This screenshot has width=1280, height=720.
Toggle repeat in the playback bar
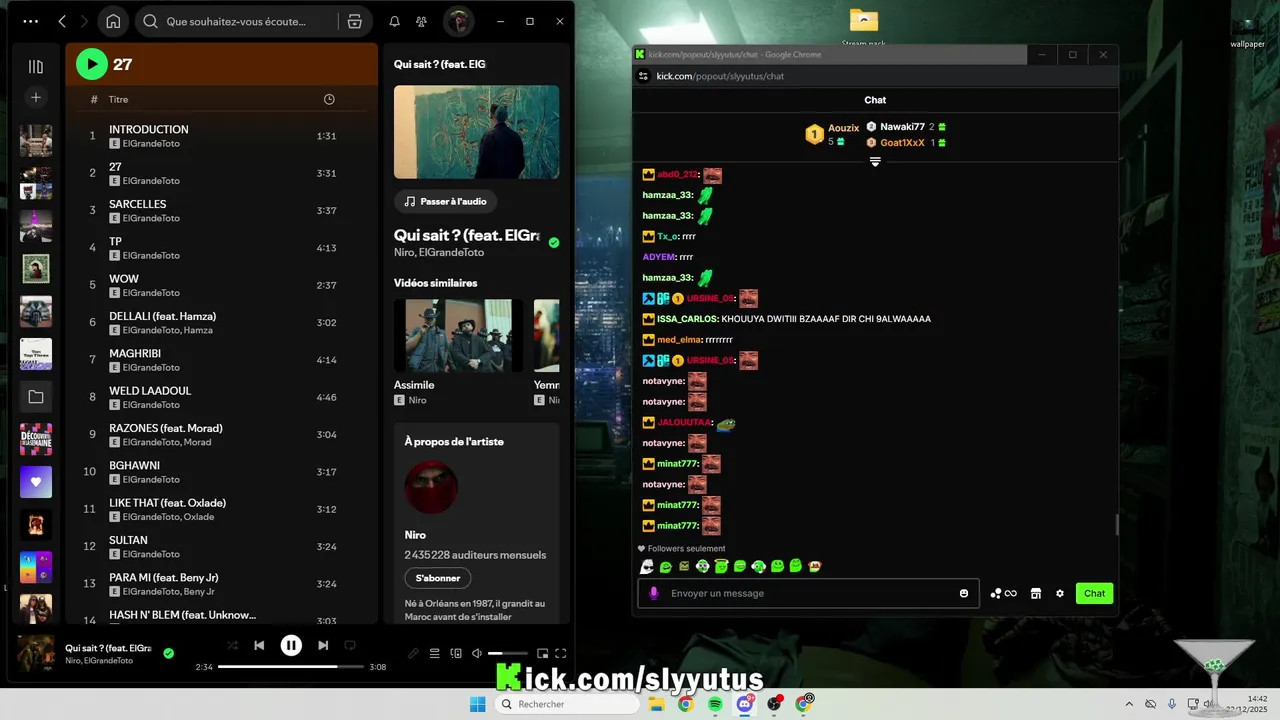(x=350, y=645)
